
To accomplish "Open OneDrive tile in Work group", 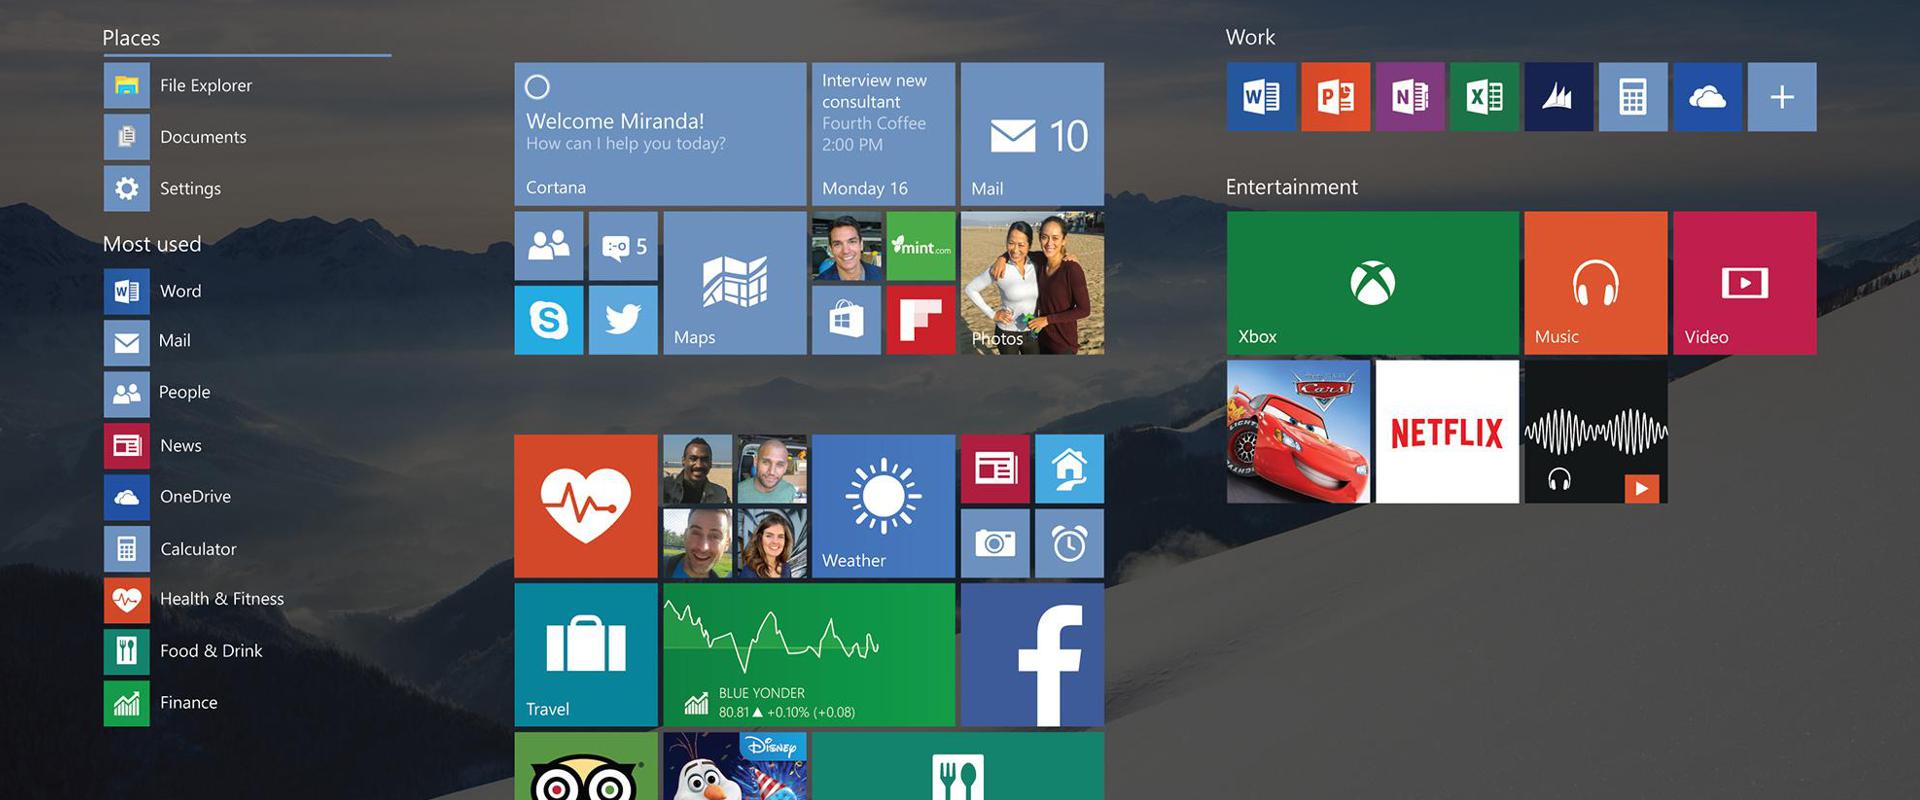I will pos(1707,97).
